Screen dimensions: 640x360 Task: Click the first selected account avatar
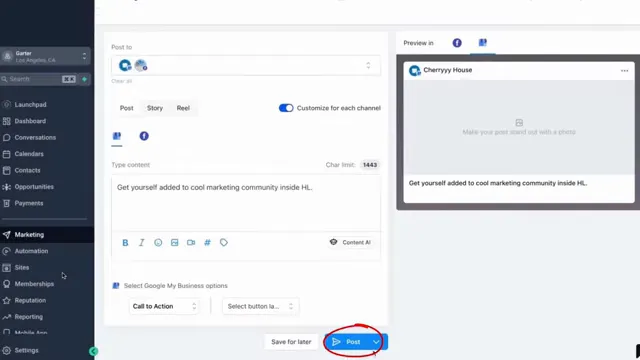click(x=125, y=65)
